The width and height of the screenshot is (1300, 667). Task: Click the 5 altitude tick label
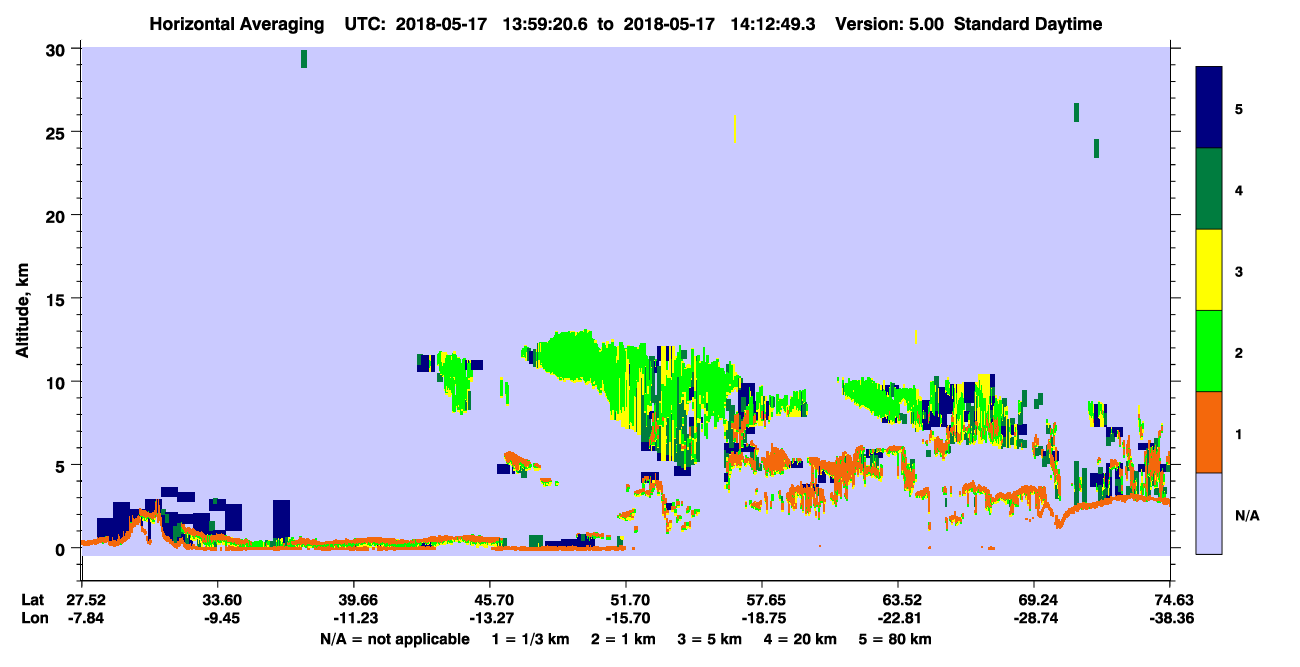tap(62, 465)
